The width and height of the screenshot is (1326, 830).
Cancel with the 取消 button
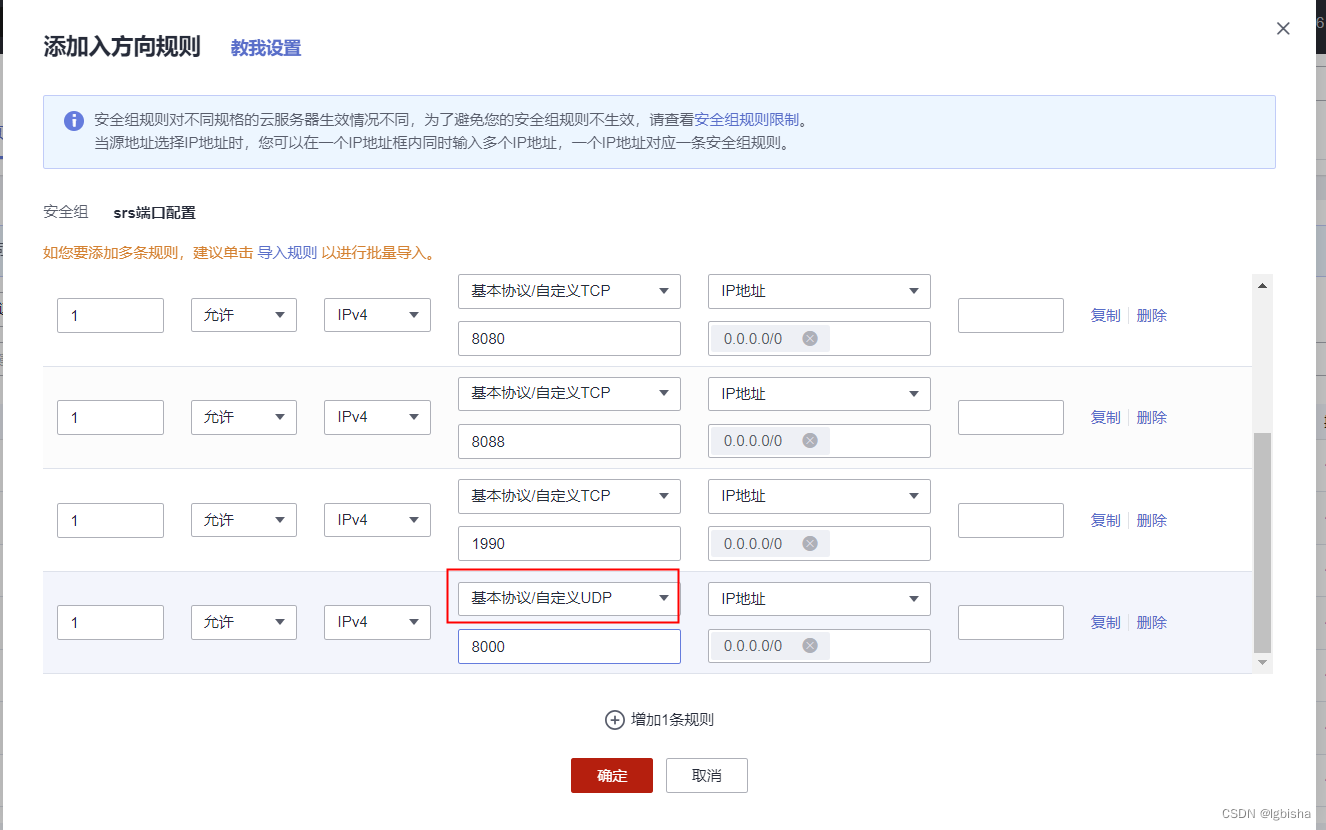coord(707,775)
